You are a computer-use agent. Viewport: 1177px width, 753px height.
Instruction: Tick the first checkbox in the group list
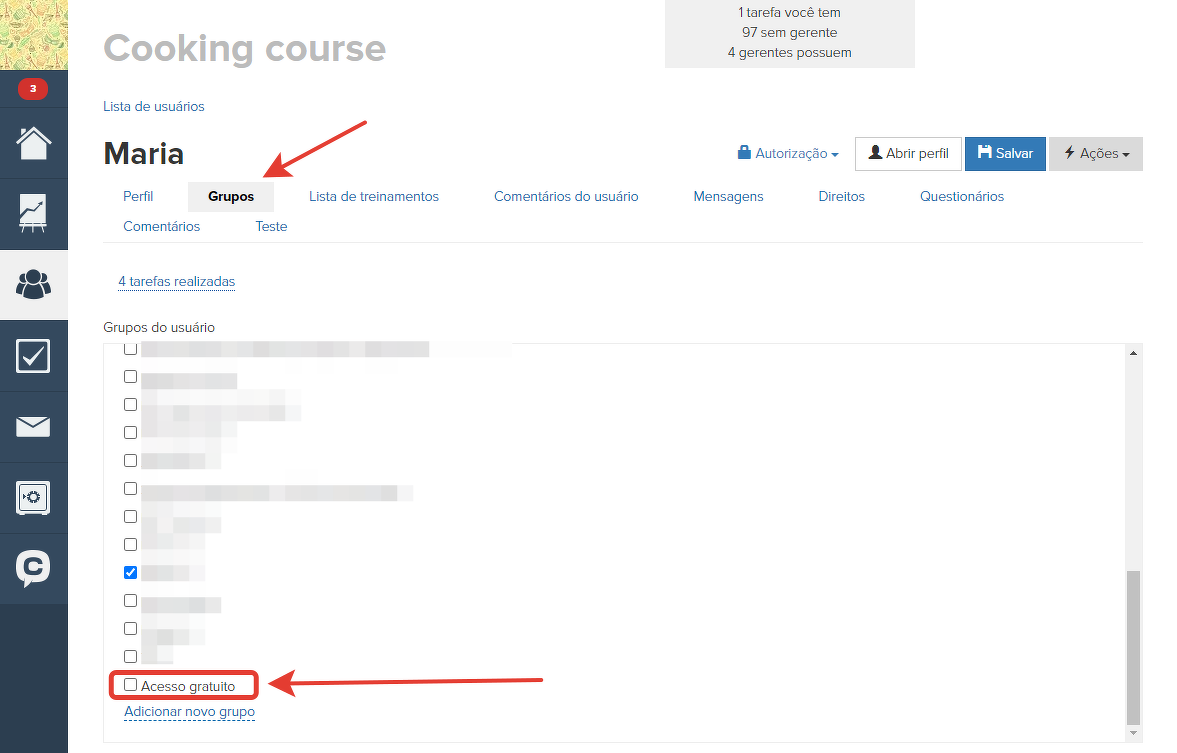130,349
